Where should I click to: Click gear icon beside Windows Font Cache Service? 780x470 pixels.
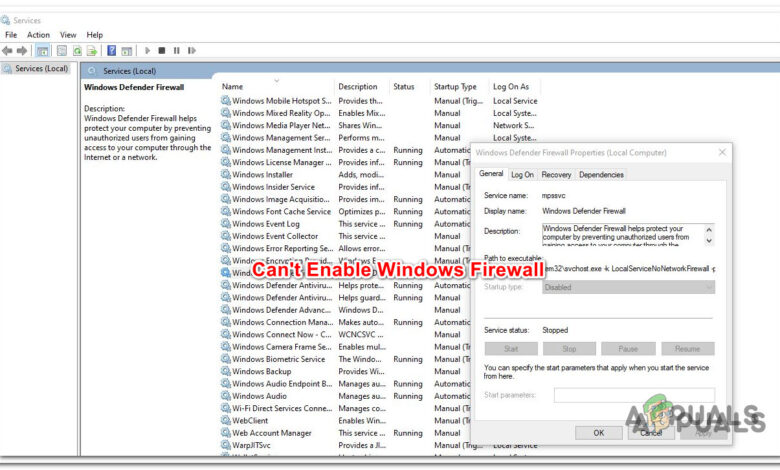(x=226, y=211)
